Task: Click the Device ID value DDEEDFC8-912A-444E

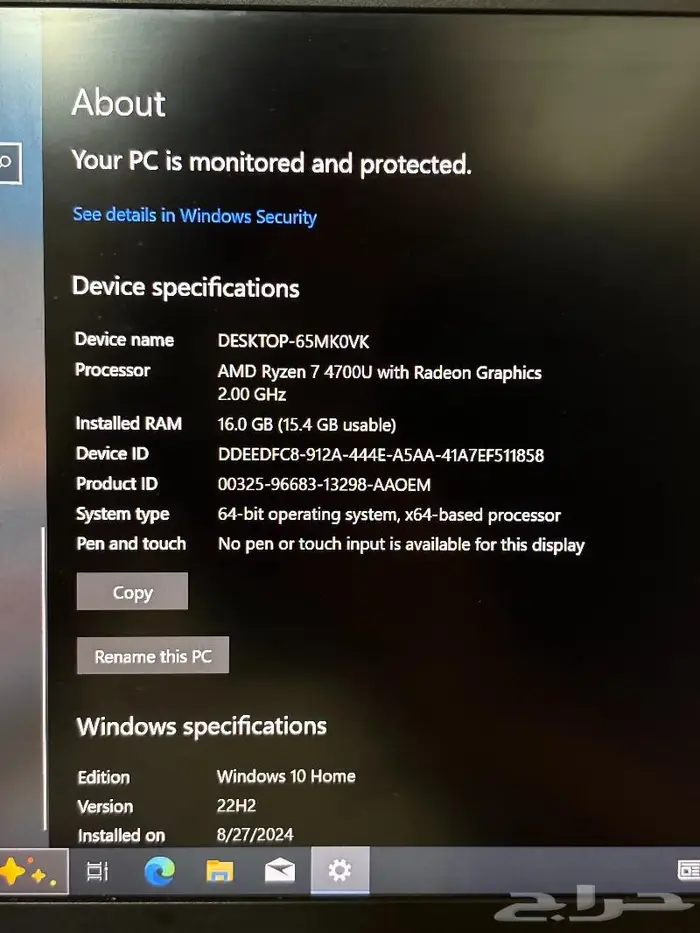Action: click(x=381, y=455)
